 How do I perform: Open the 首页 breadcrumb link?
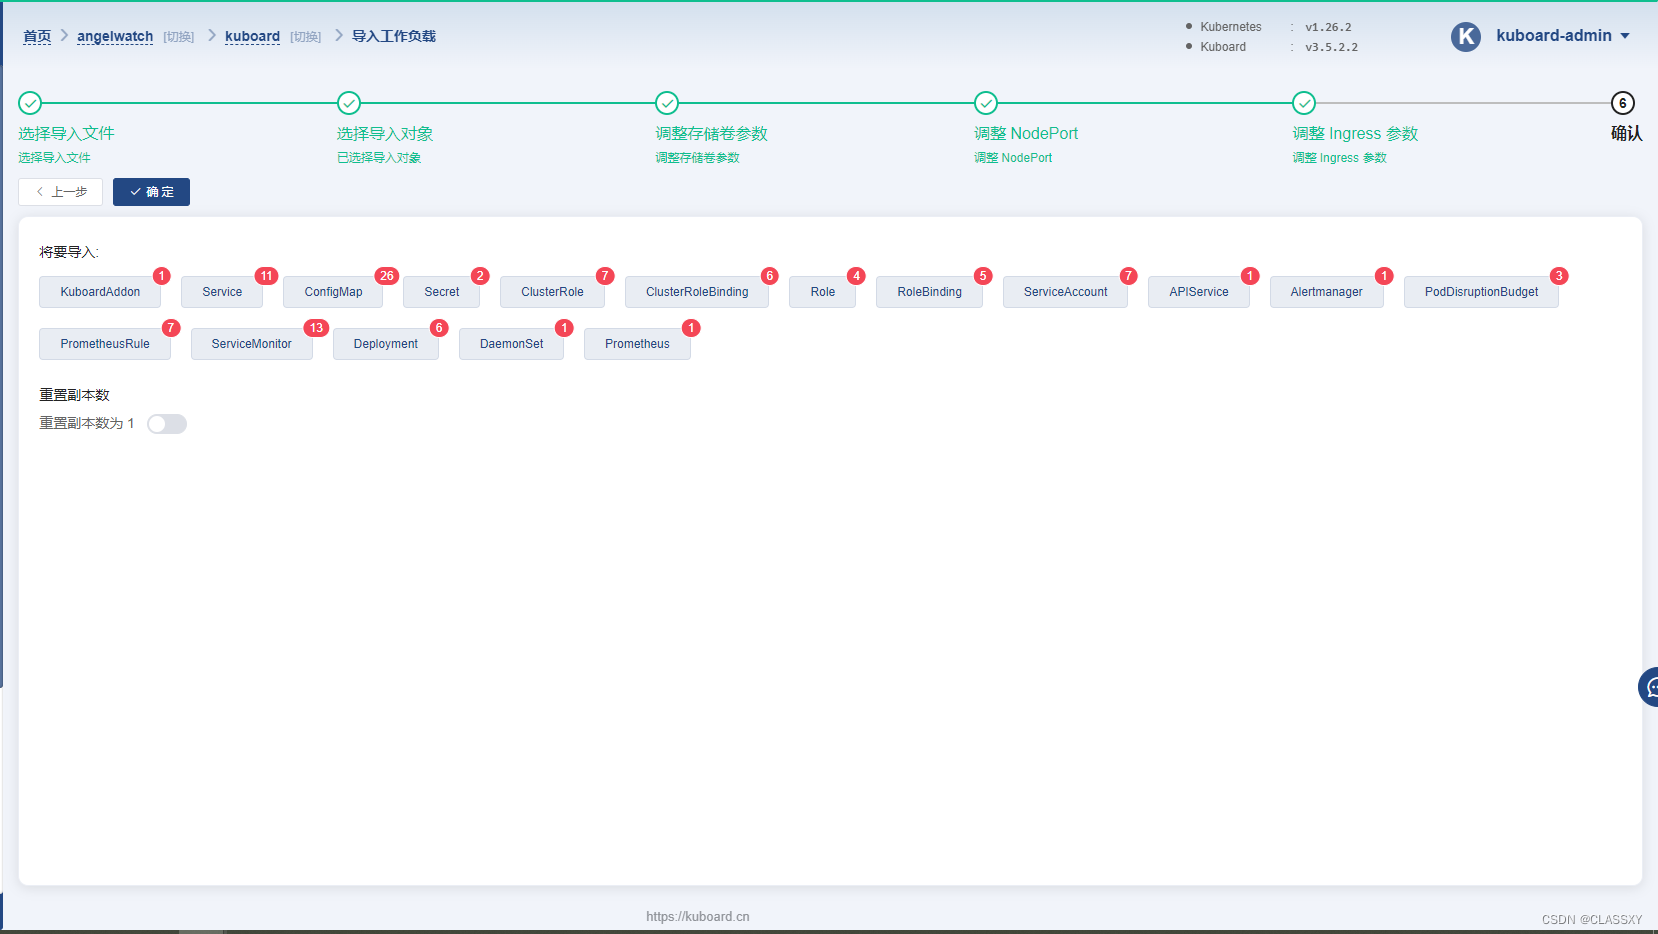(x=37, y=36)
